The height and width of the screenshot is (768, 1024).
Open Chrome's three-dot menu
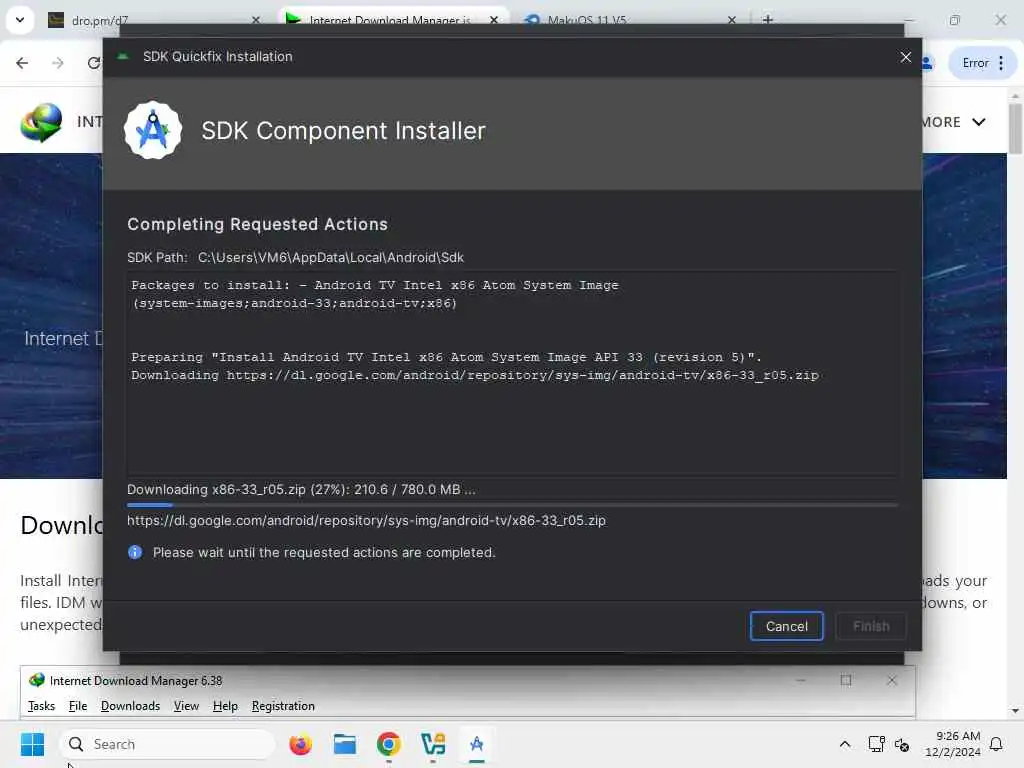tap(1001, 63)
